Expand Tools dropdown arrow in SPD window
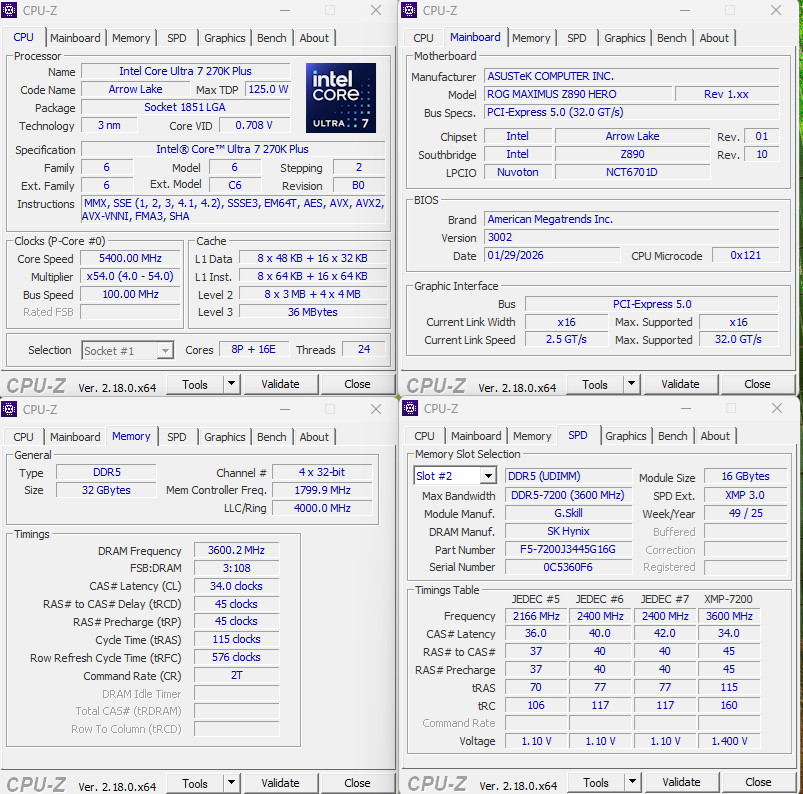803x794 pixels. [x=632, y=782]
